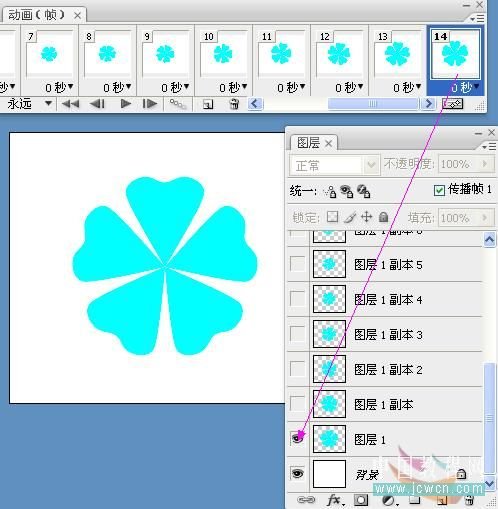Close the 图层 tab
Screen dimensions: 498x509
click(x=329, y=144)
